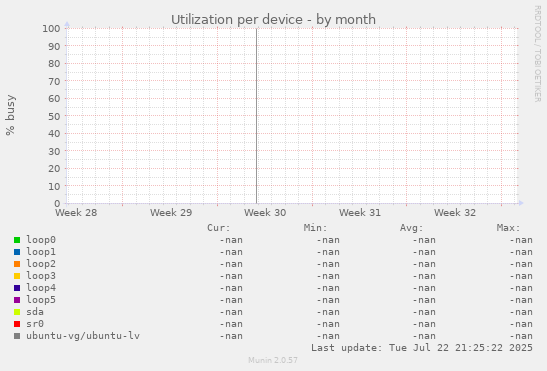This screenshot has width=547, height=371.
Task: Select the ubuntu-vg/ubuntu-lv device label
Action: coord(83,336)
